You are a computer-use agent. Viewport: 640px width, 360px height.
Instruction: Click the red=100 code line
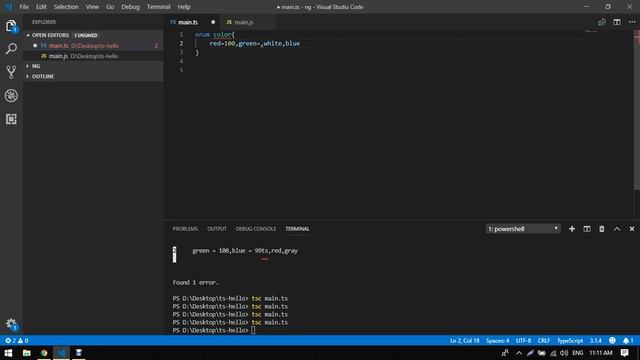(x=254, y=43)
